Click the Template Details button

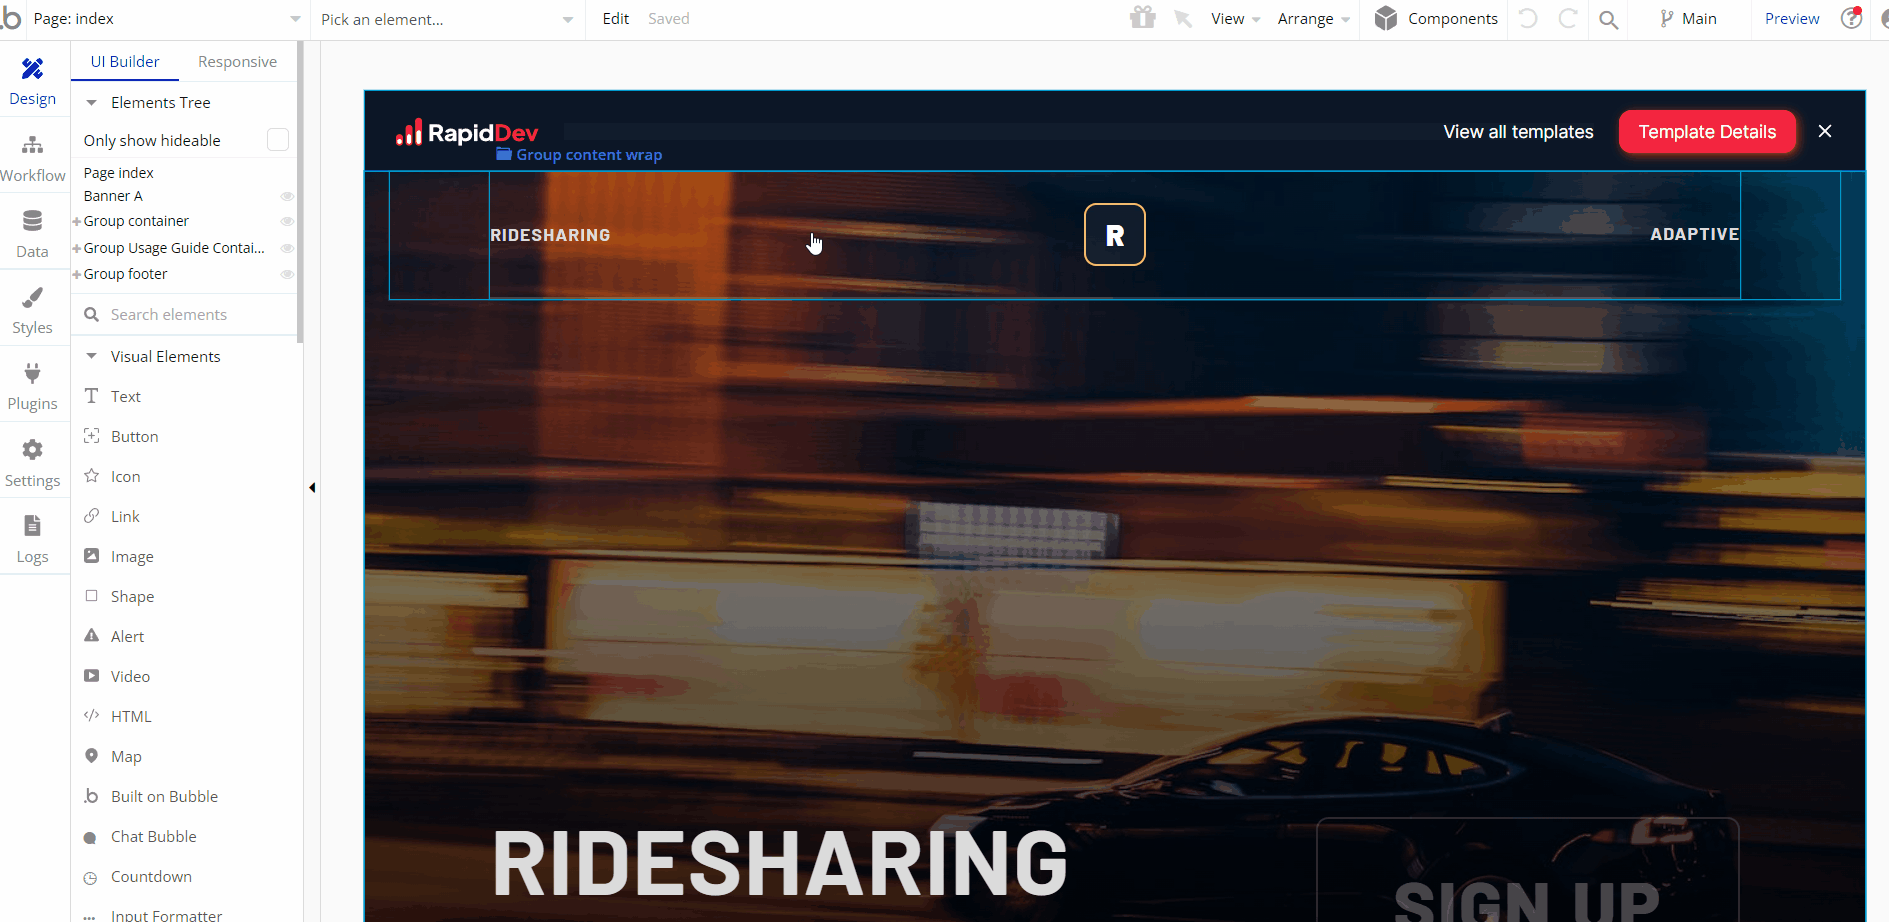click(1707, 132)
